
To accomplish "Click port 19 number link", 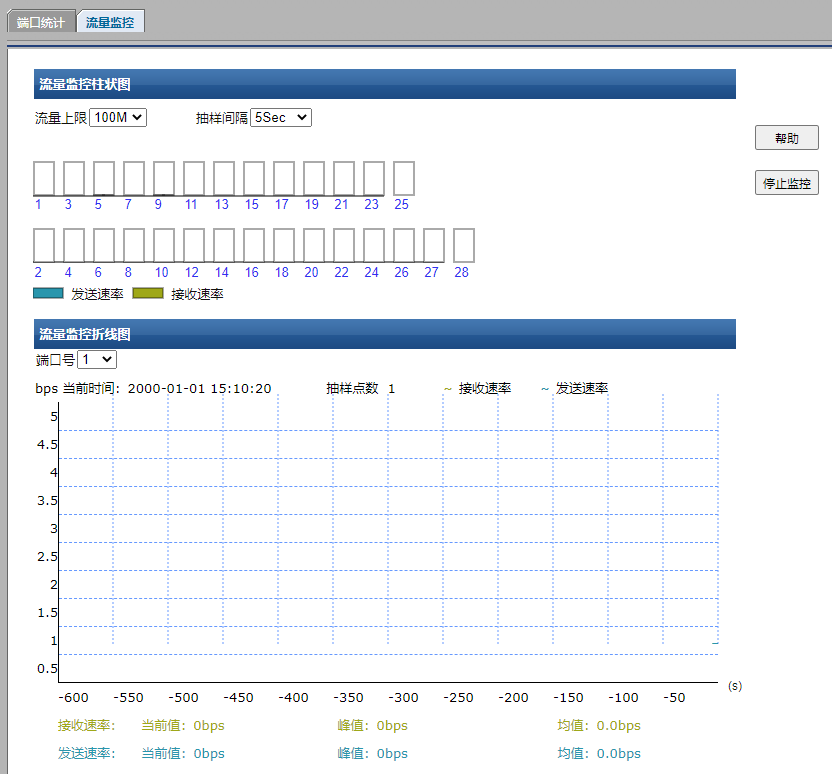I will click(x=311, y=204).
